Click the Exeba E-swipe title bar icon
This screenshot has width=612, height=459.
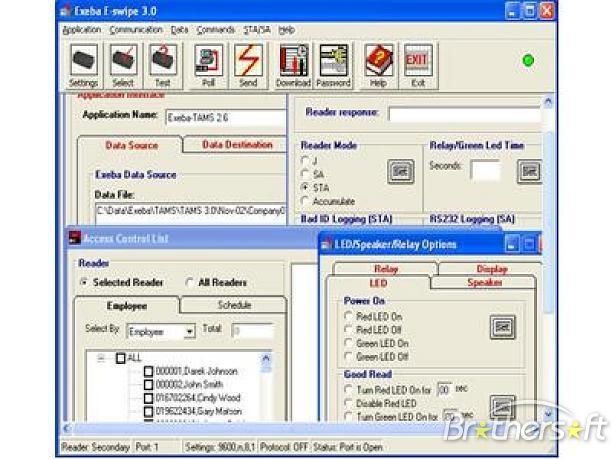[x=65, y=11]
